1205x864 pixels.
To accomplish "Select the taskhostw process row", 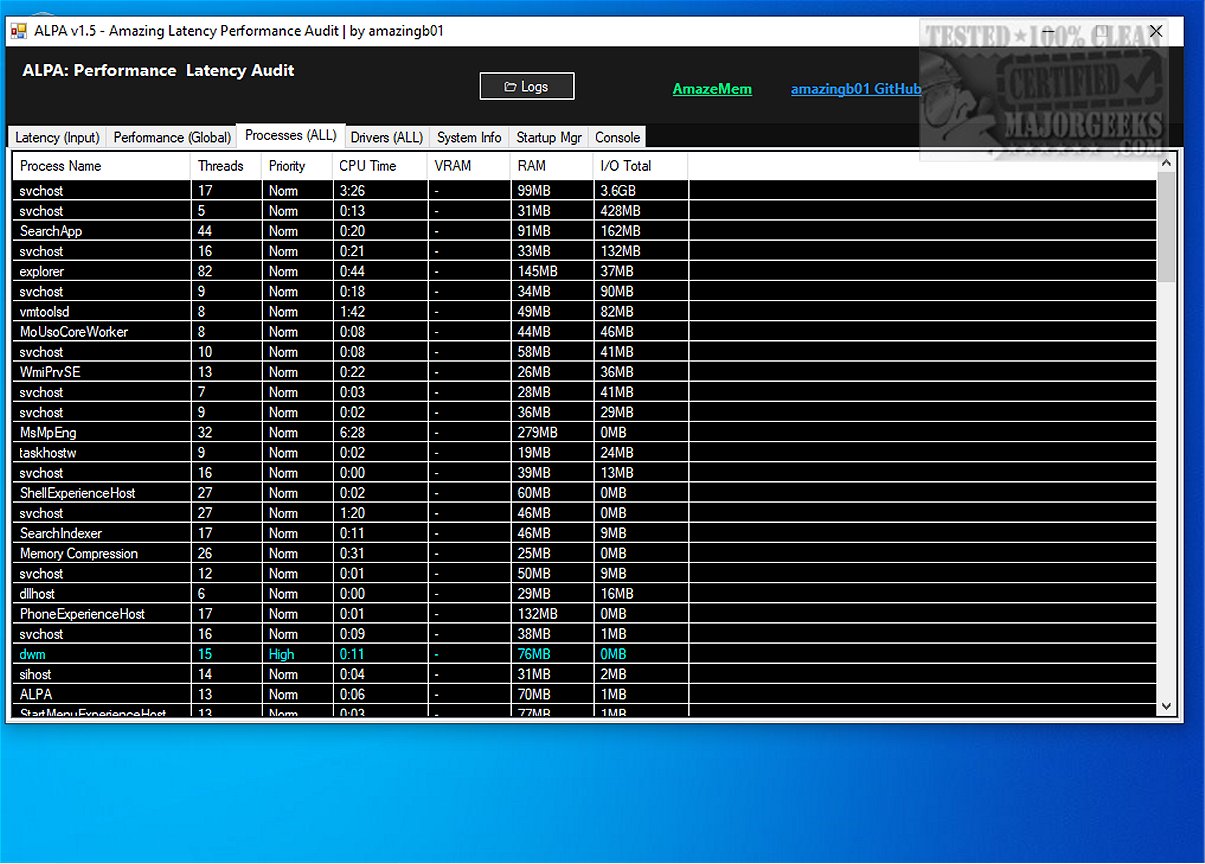I will pyautogui.click(x=585, y=453).
